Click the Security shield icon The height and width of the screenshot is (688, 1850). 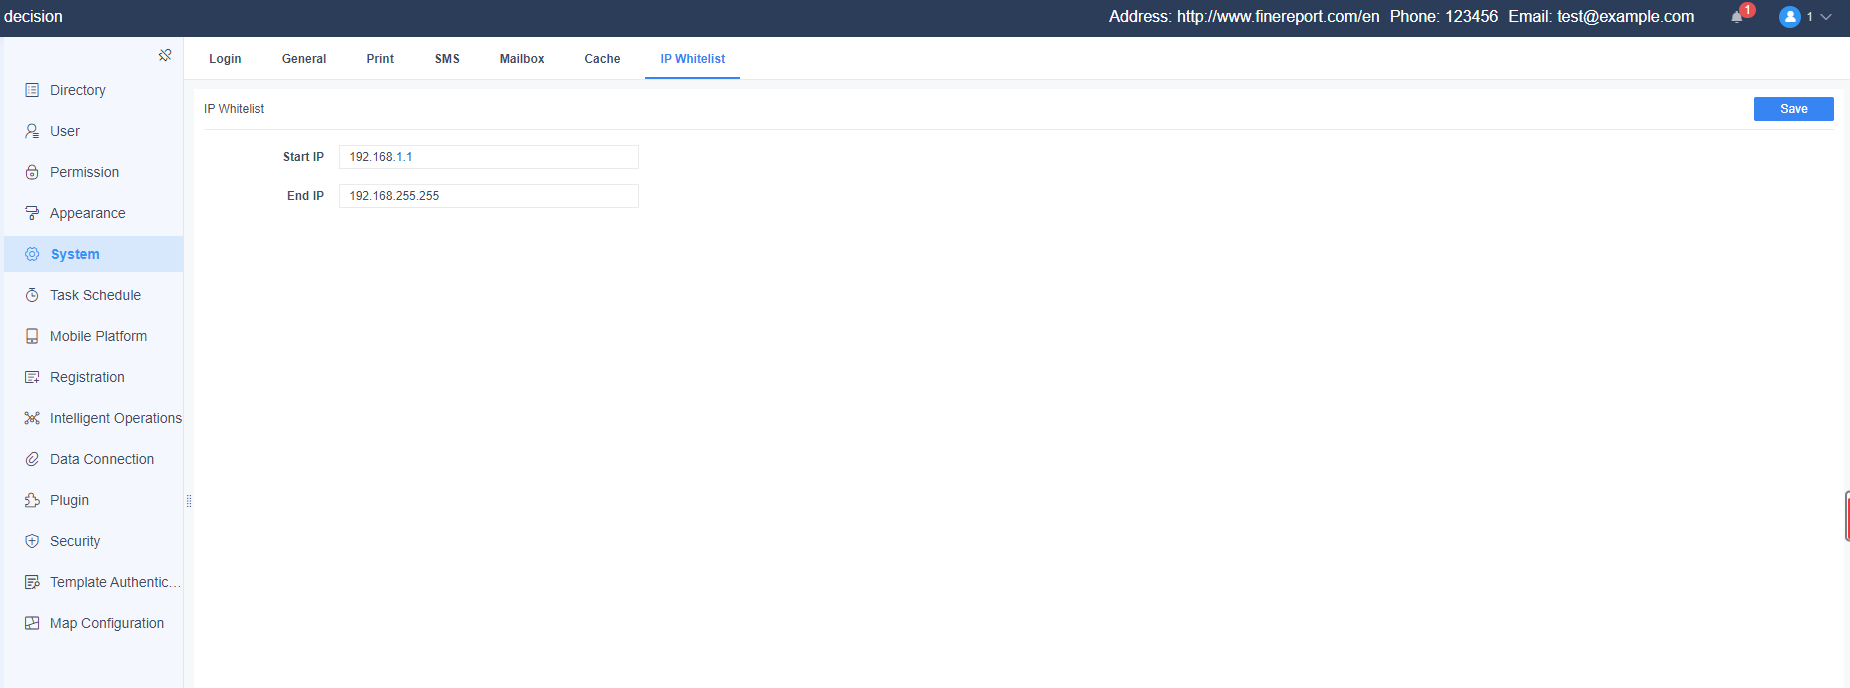coord(32,541)
